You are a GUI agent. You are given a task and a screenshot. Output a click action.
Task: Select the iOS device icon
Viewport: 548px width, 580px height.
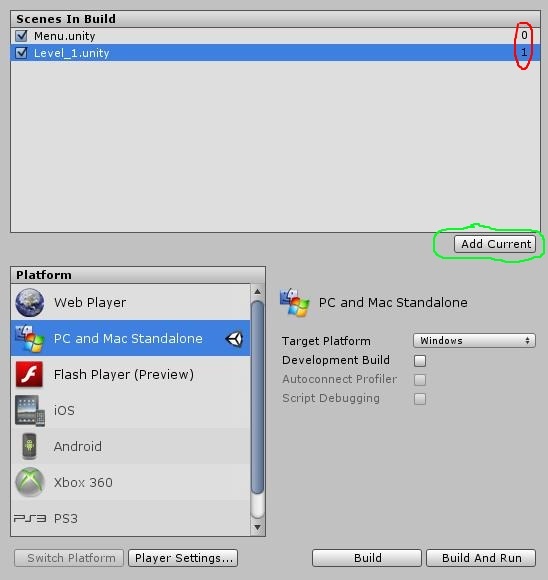pyautogui.click(x=30, y=410)
